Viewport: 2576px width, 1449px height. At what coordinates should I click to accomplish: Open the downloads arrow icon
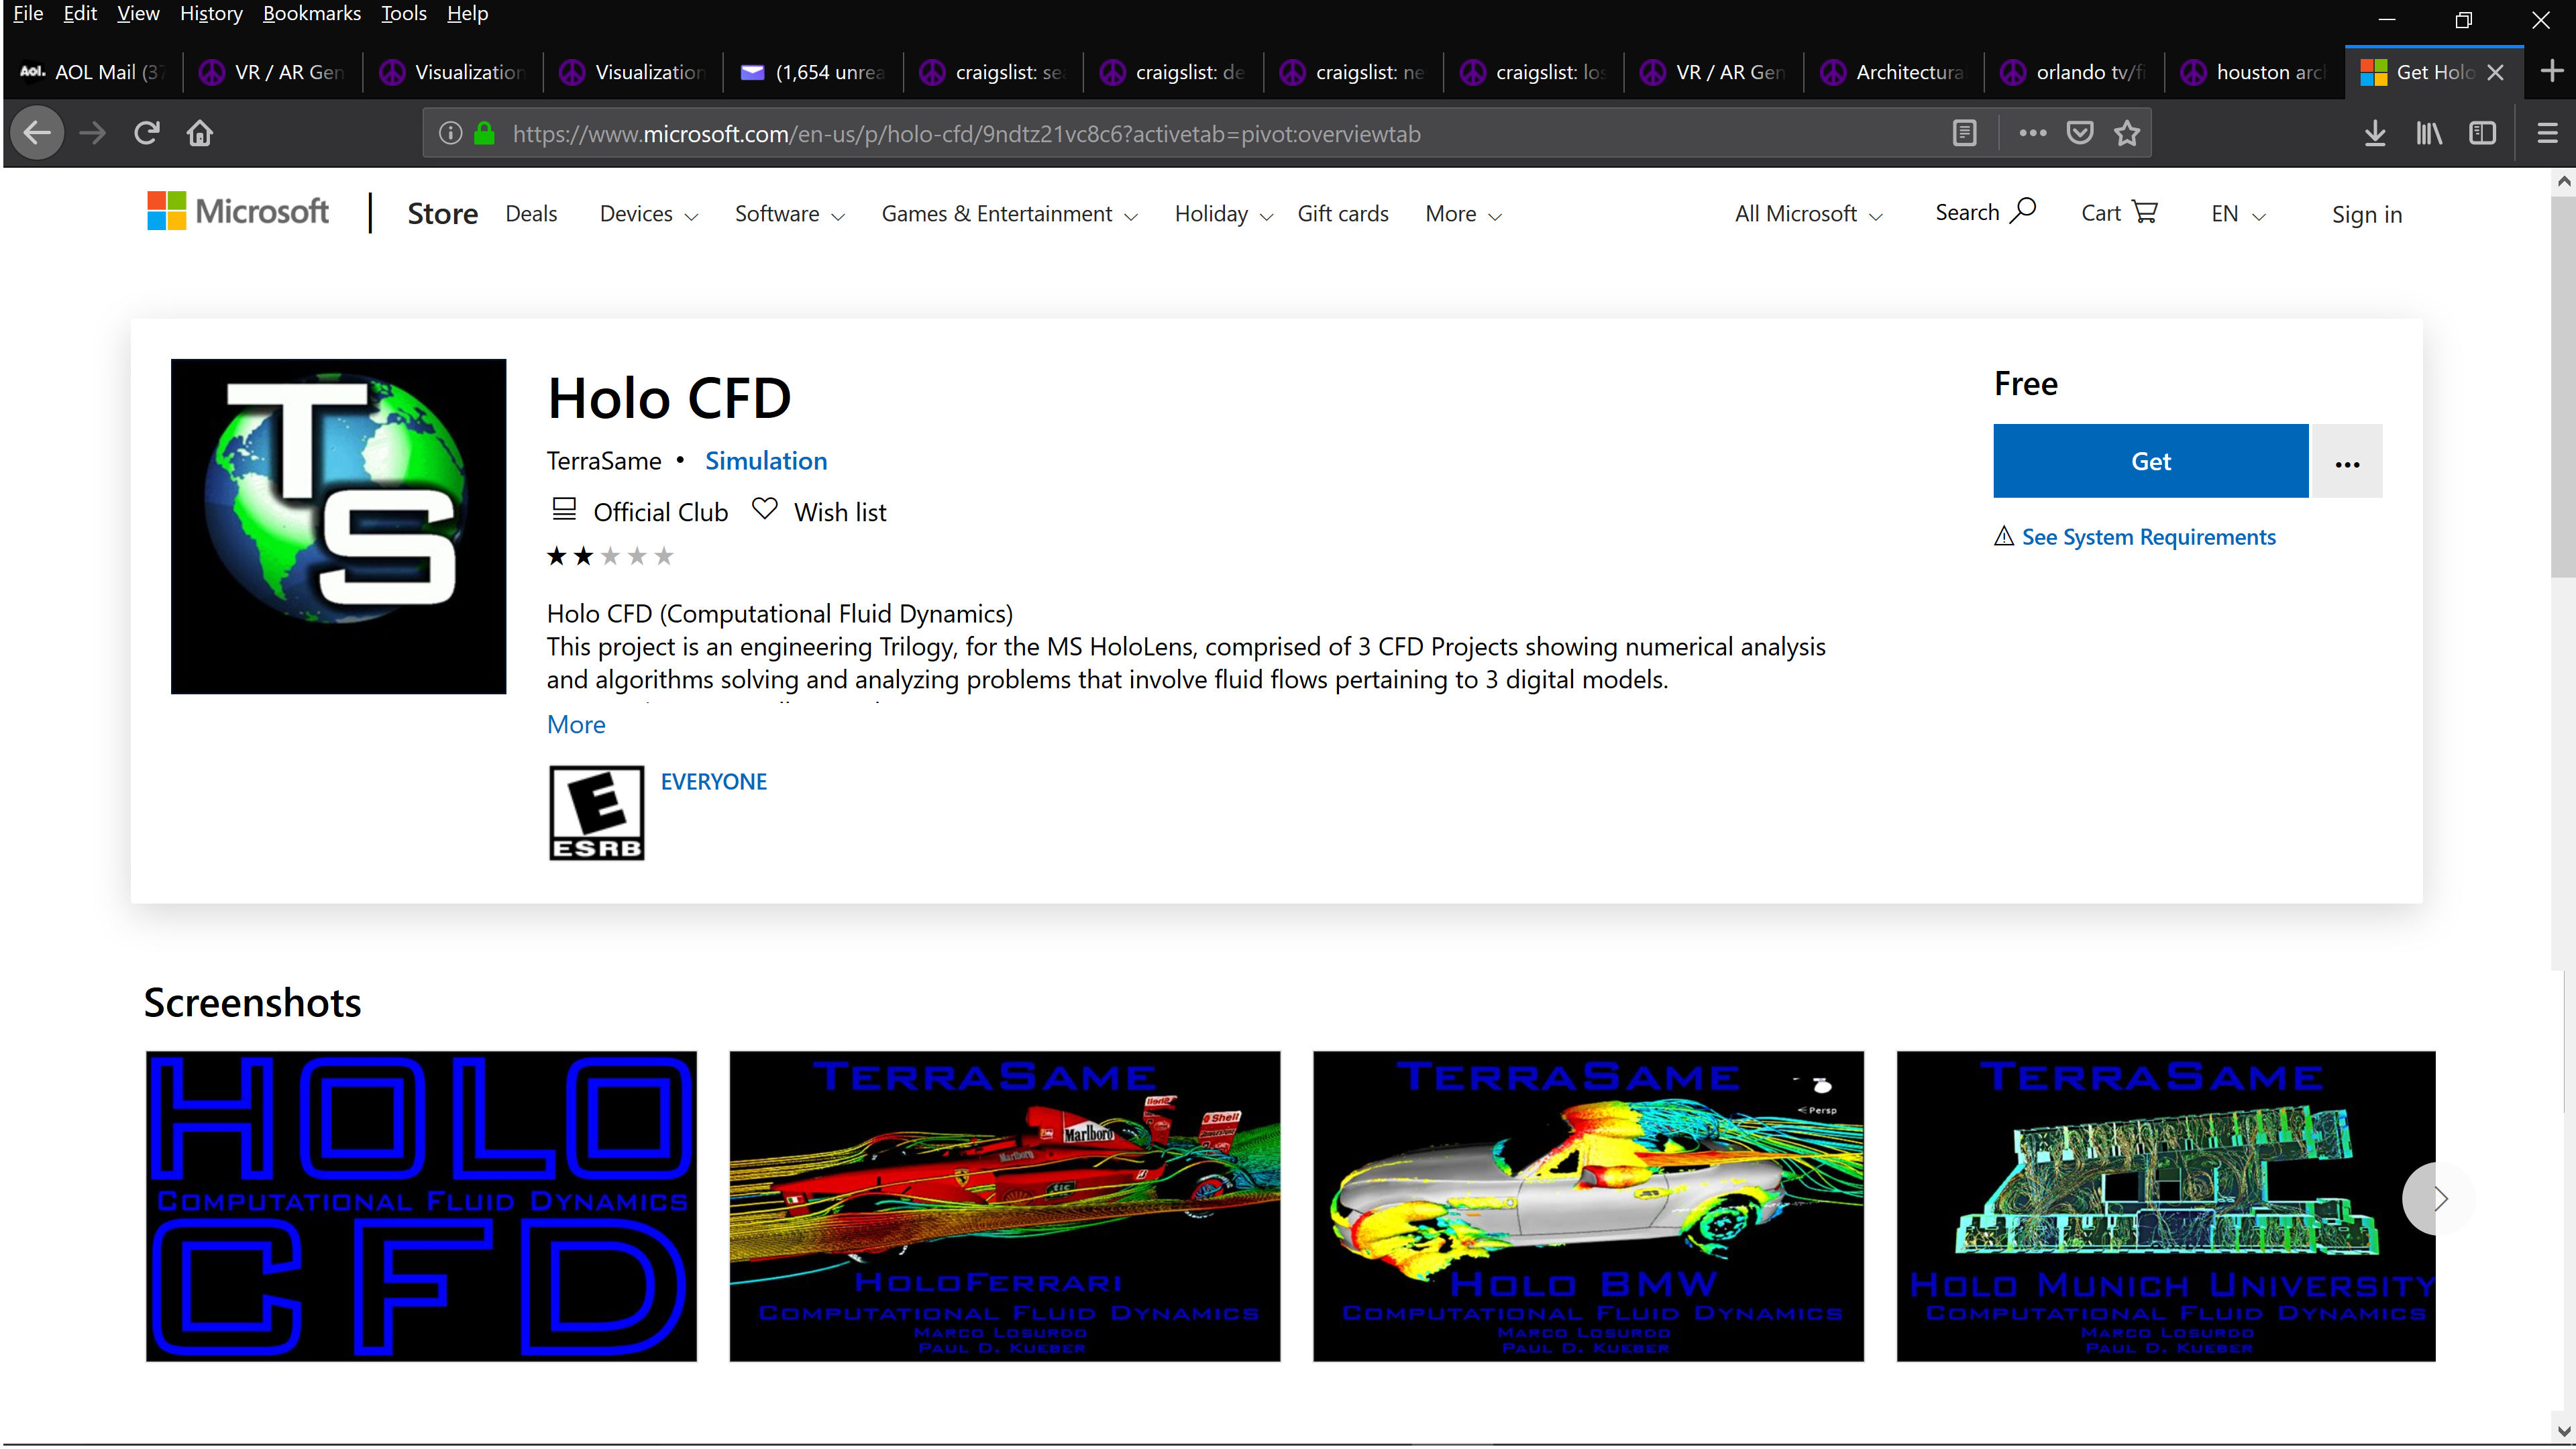(2375, 133)
